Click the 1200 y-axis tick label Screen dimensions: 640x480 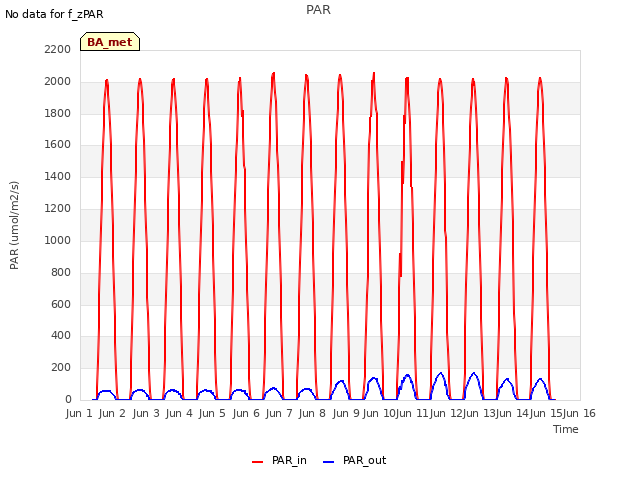point(58,209)
